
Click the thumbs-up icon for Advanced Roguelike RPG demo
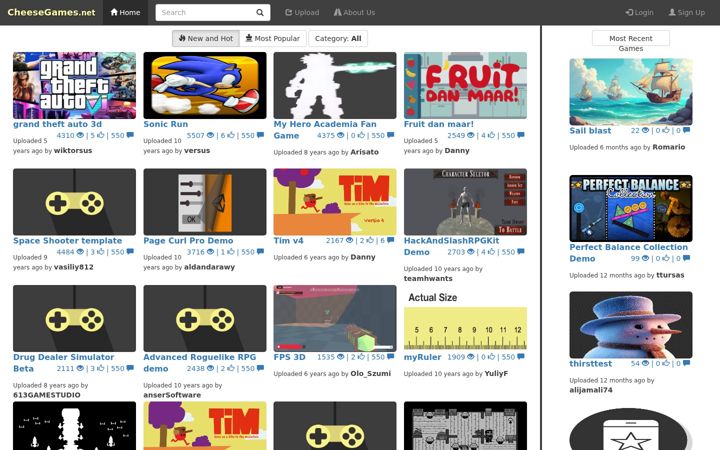pyautogui.click(x=231, y=368)
